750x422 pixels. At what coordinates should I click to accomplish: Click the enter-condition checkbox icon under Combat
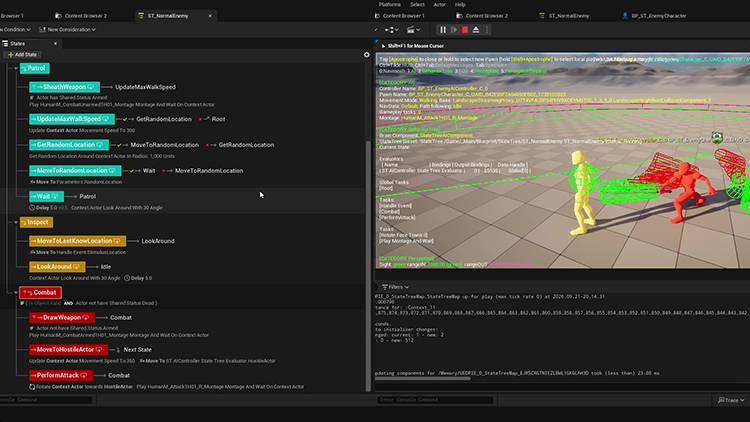pos(22,303)
